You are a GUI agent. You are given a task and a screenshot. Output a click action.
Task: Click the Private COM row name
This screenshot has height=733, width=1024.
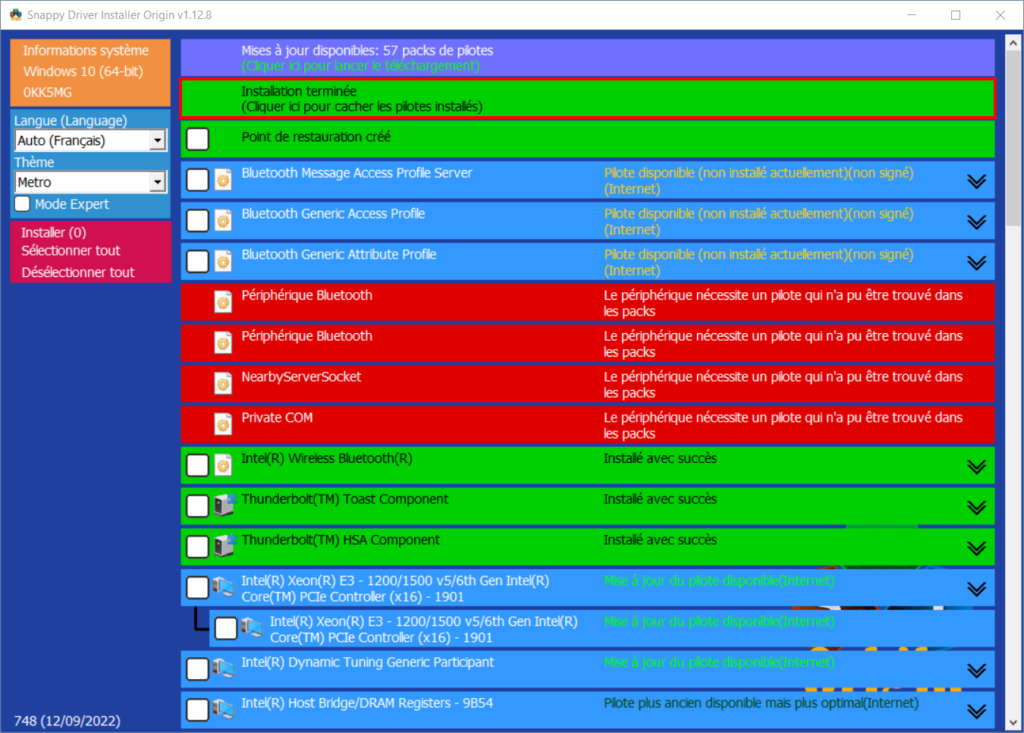[277, 417]
